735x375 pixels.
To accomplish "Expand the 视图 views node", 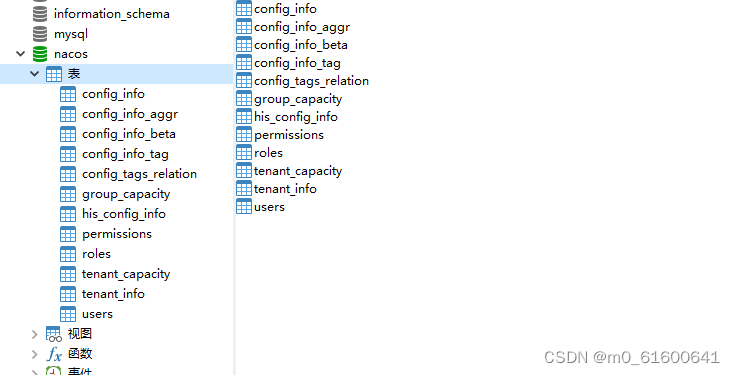I will (x=34, y=334).
